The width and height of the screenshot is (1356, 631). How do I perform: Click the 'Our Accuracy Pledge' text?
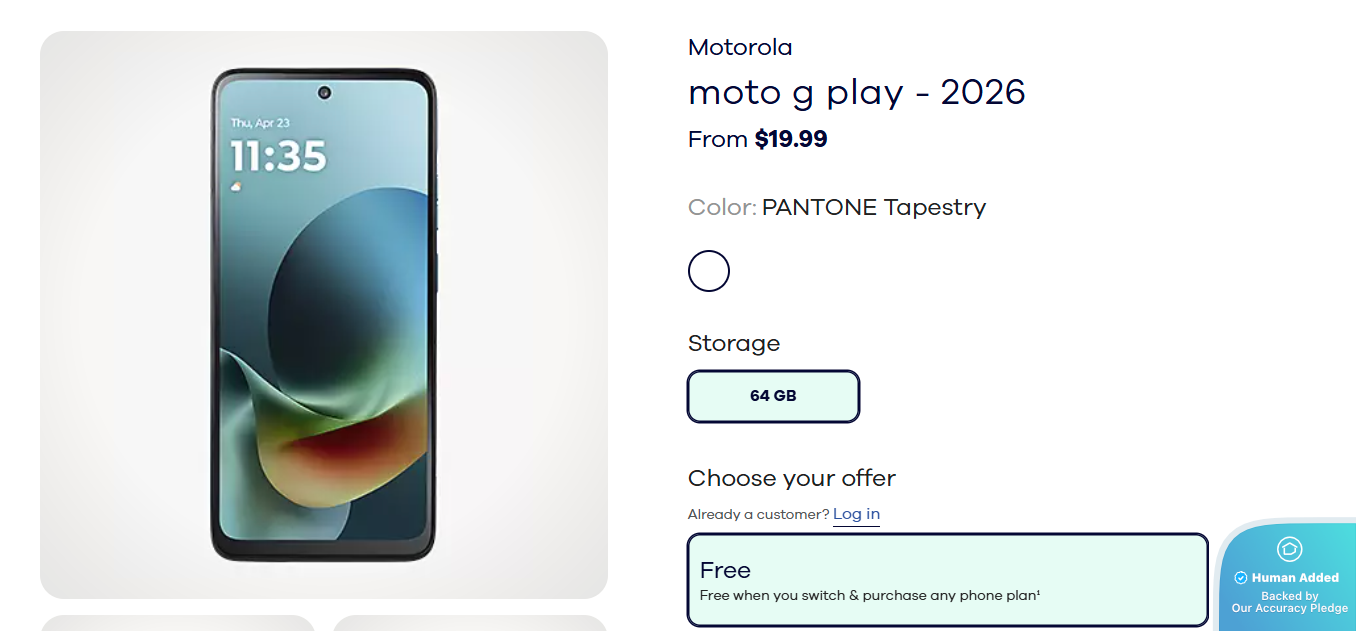1289,608
